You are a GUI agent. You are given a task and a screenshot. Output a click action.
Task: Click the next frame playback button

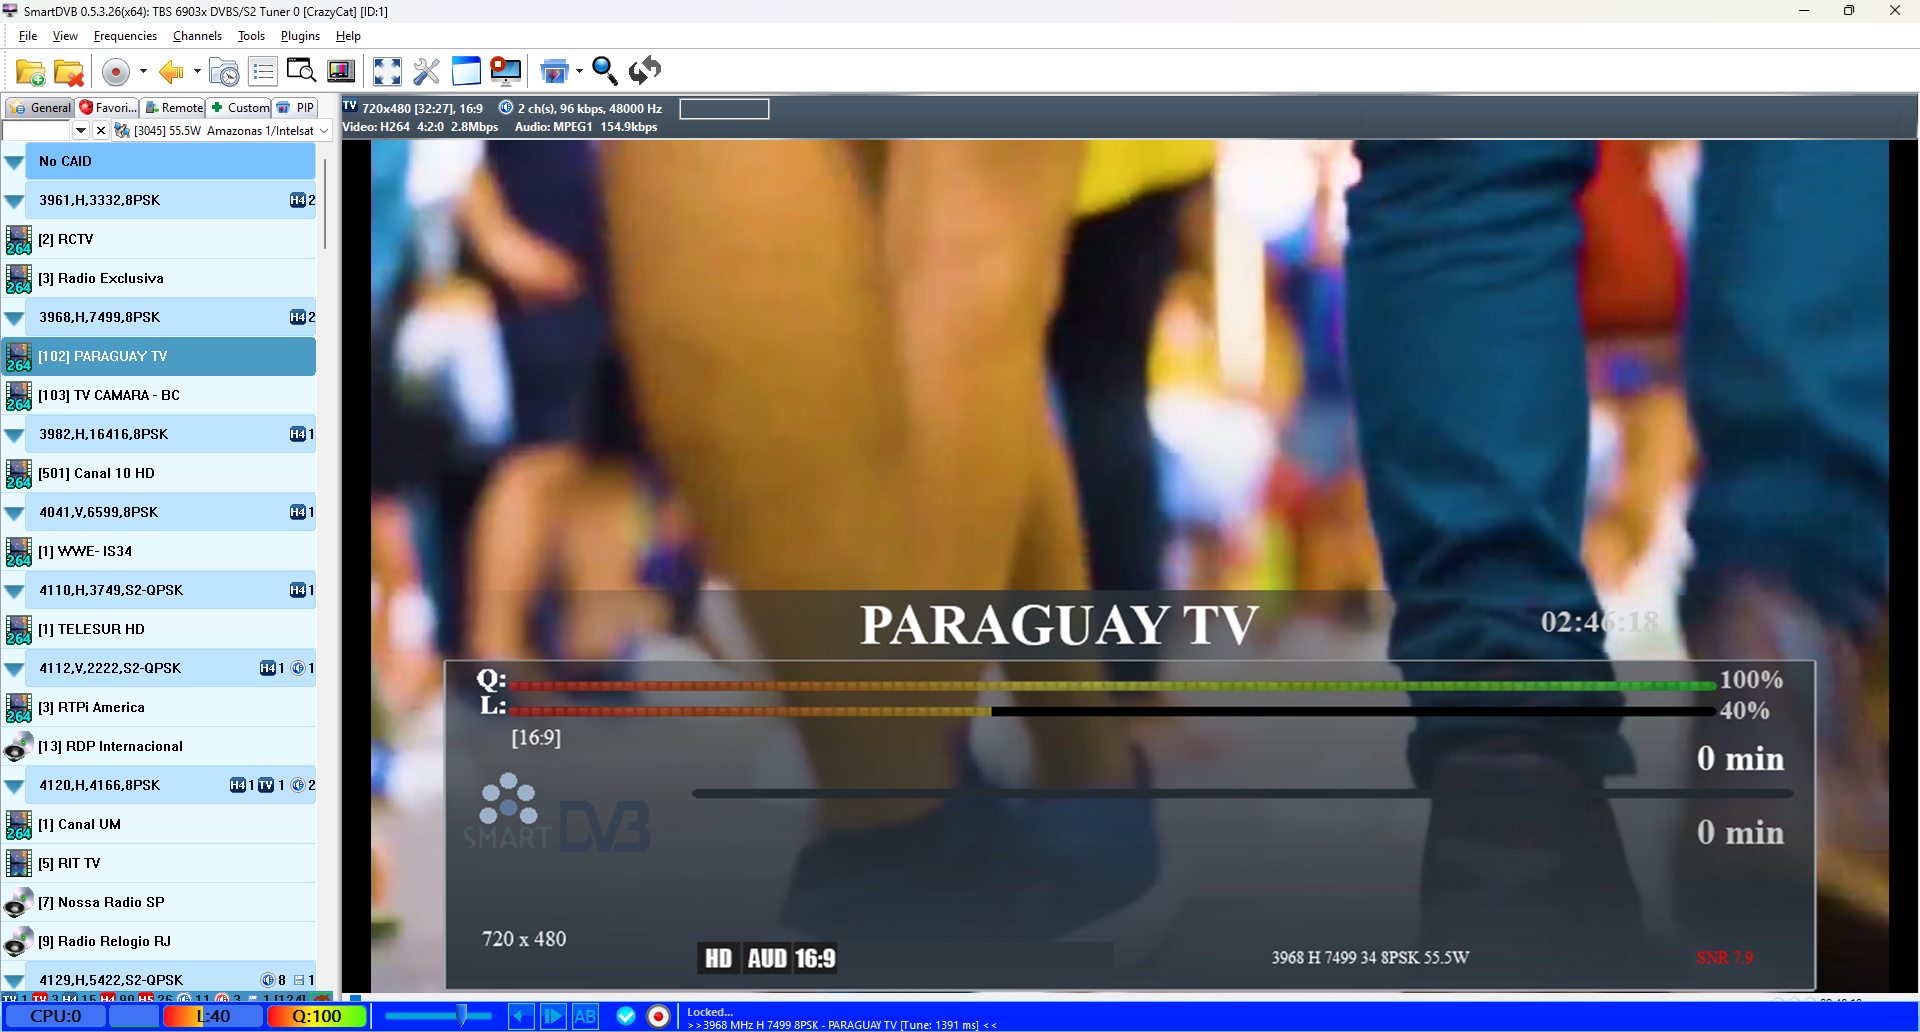[x=553, y=1017]
